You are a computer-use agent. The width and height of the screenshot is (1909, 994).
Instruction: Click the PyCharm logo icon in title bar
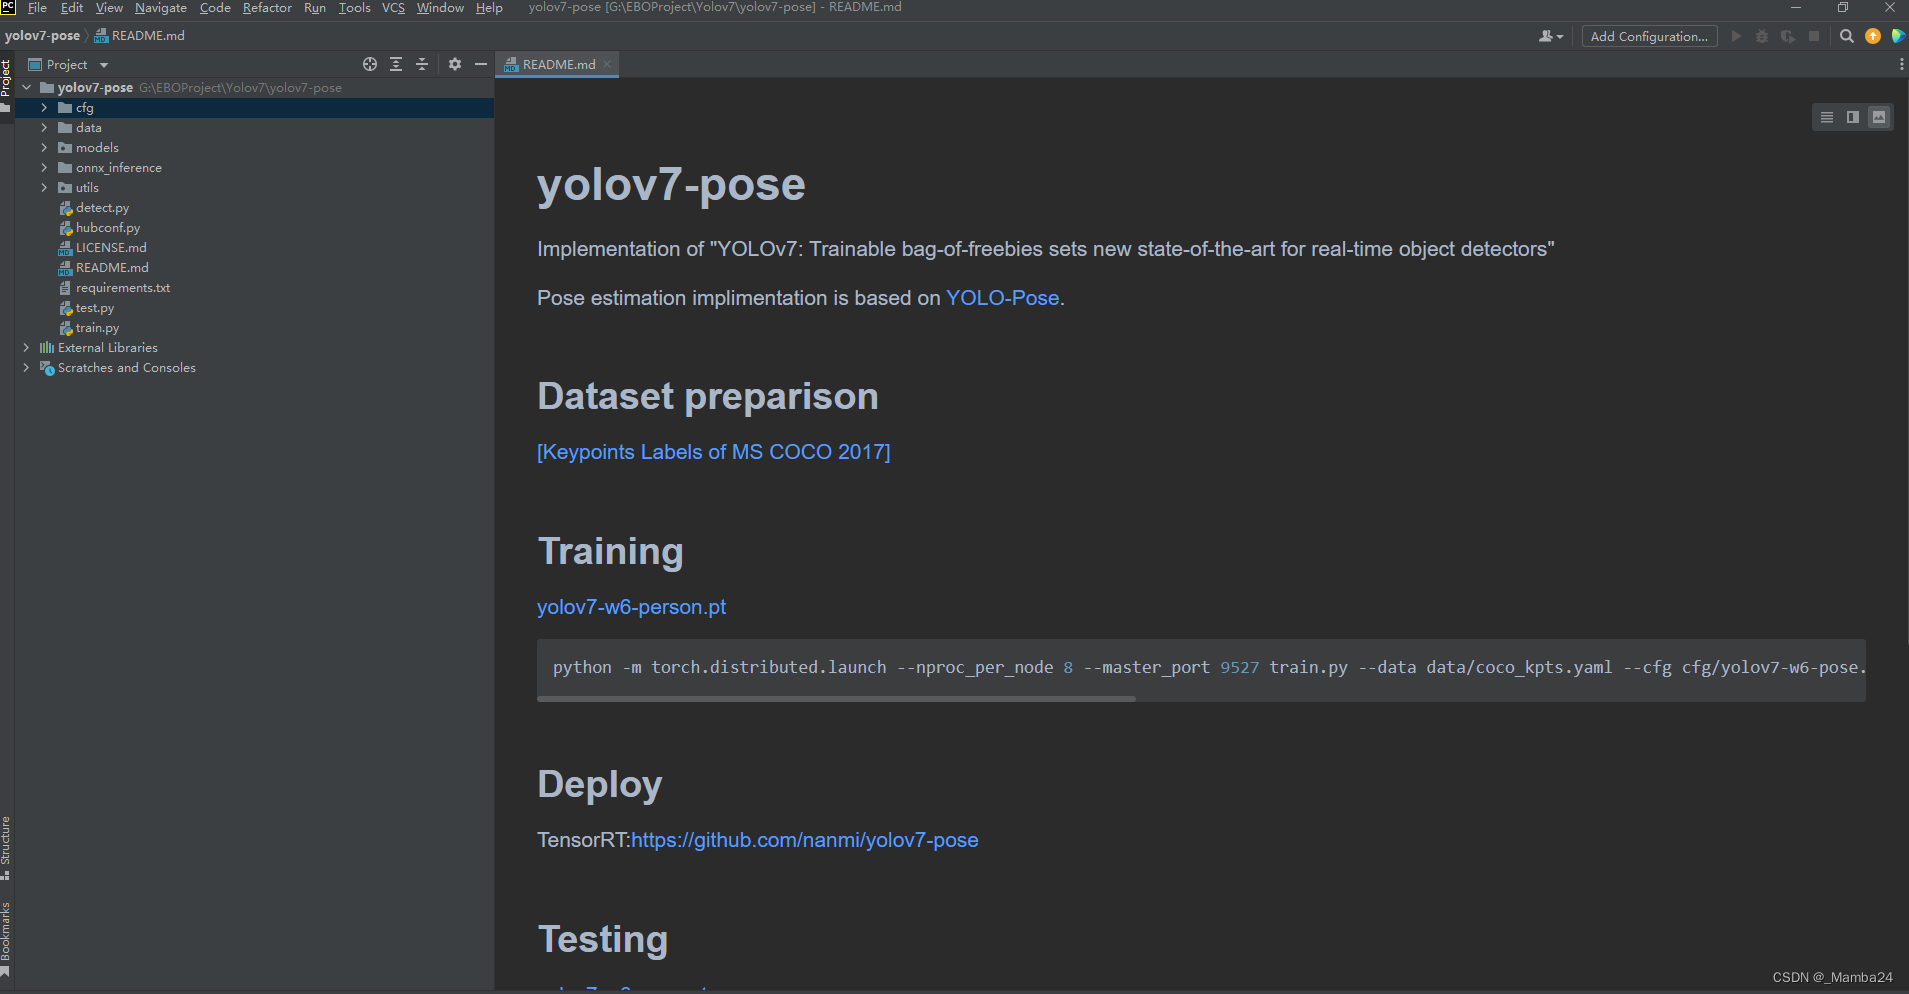coord(8,7)
